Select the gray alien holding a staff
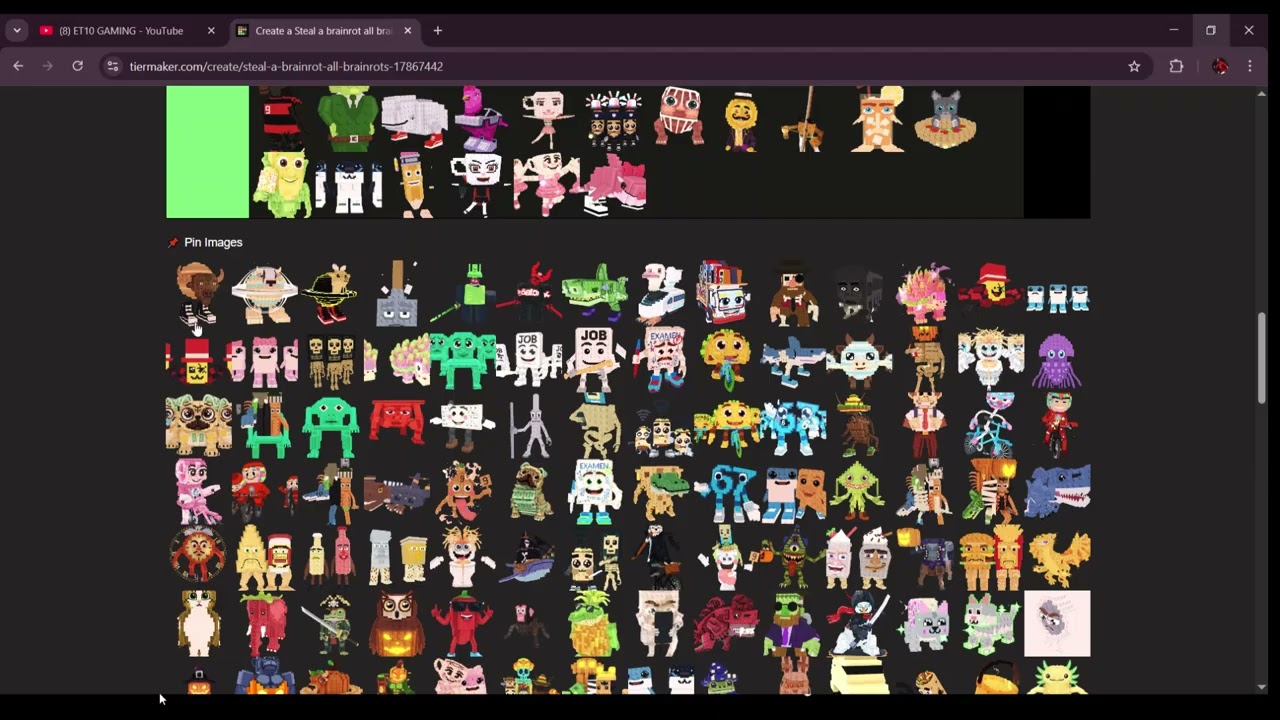Image resolution: width=1280 pixels, height=720 pixels. pos(529,426)
